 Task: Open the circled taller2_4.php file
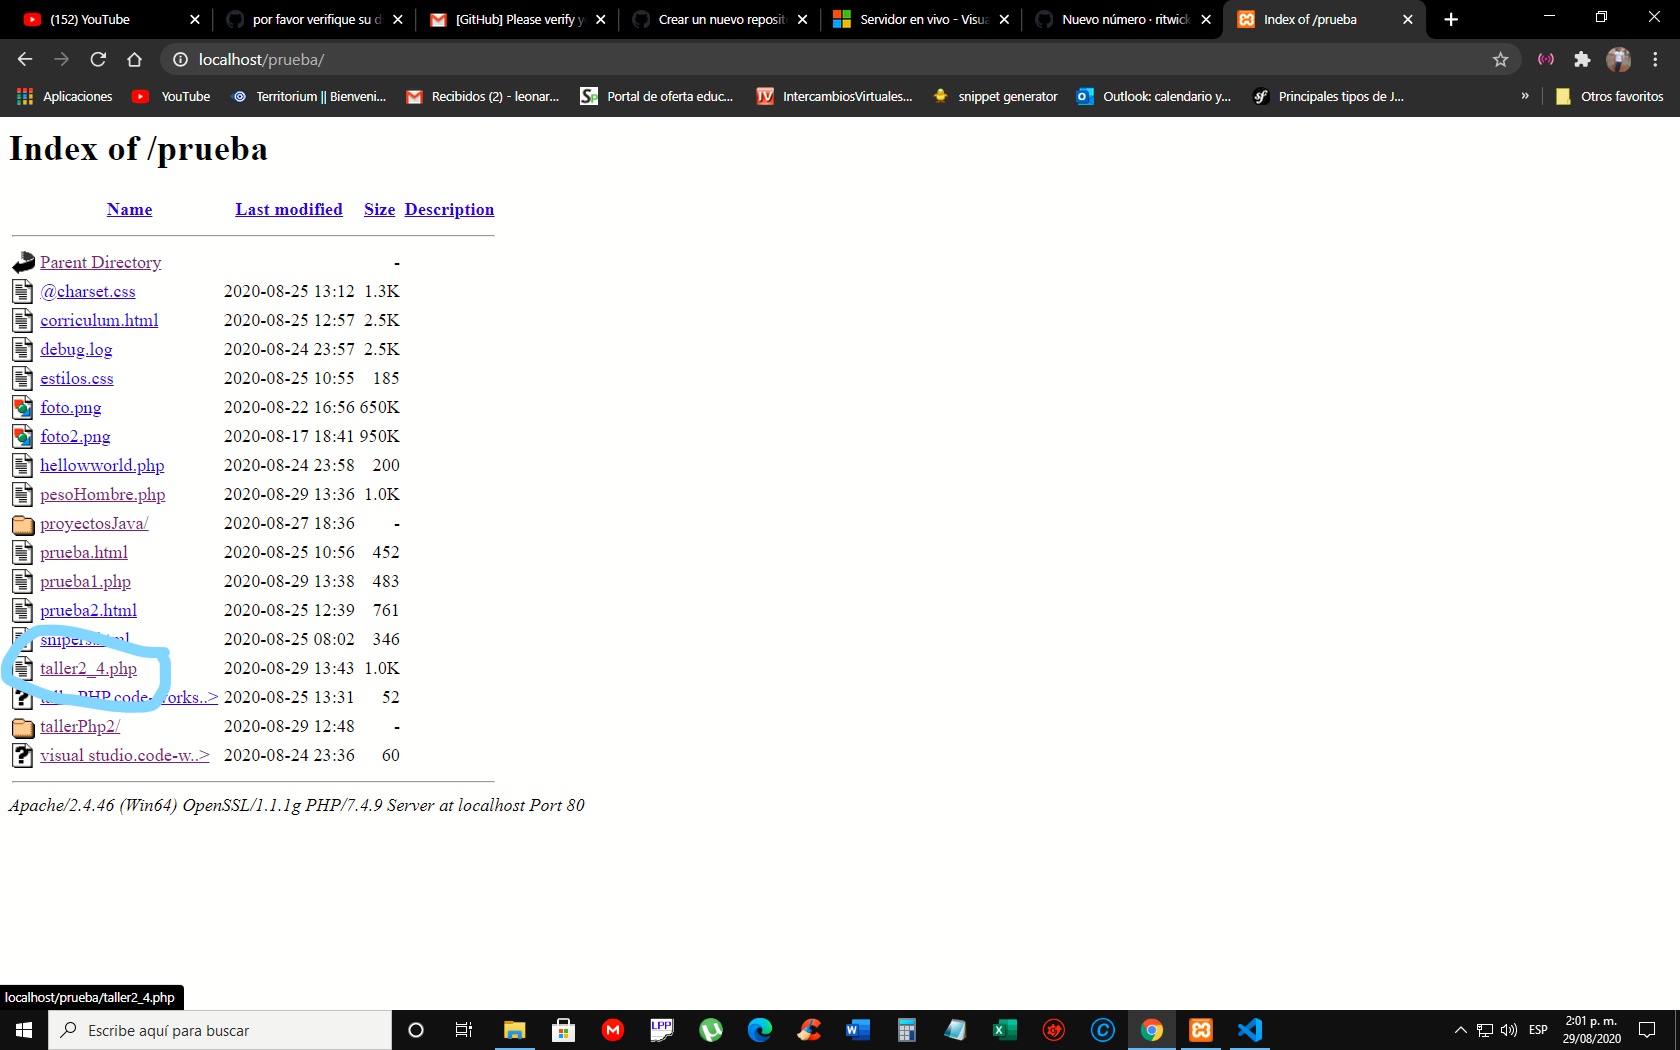tap(88, 668)
